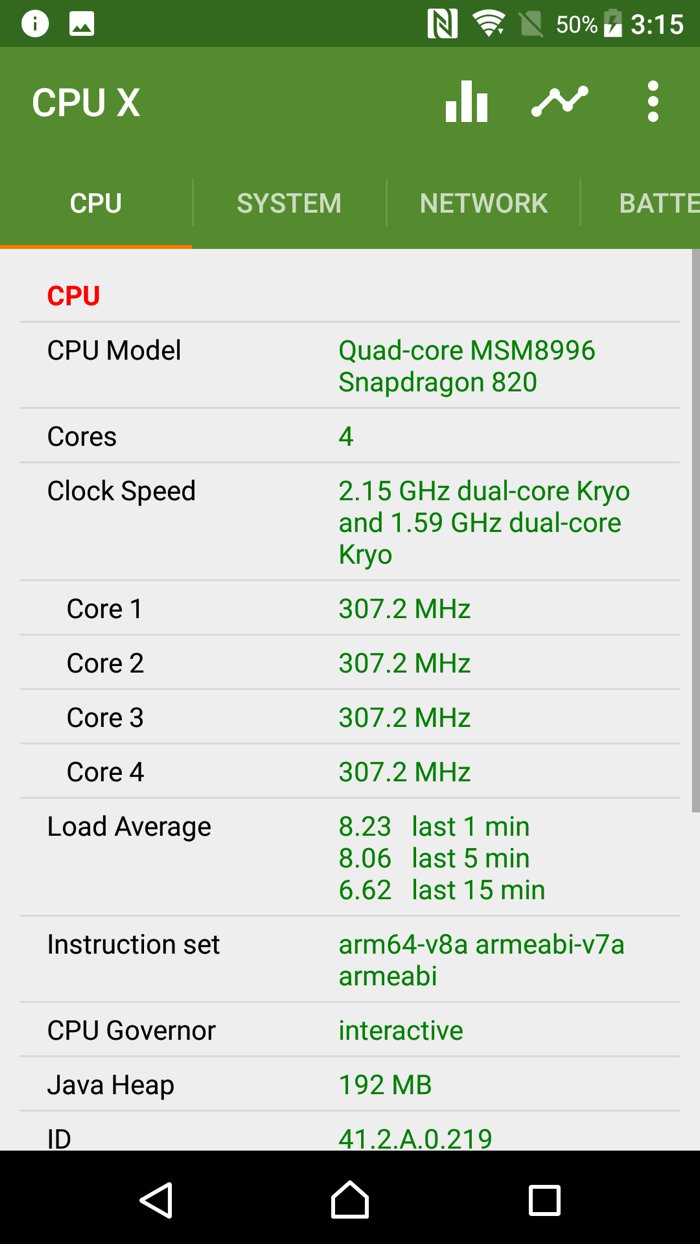This screenshot has height=1244, width=700.
Task: Tap the NFC status icon
Action: (442, 24)
